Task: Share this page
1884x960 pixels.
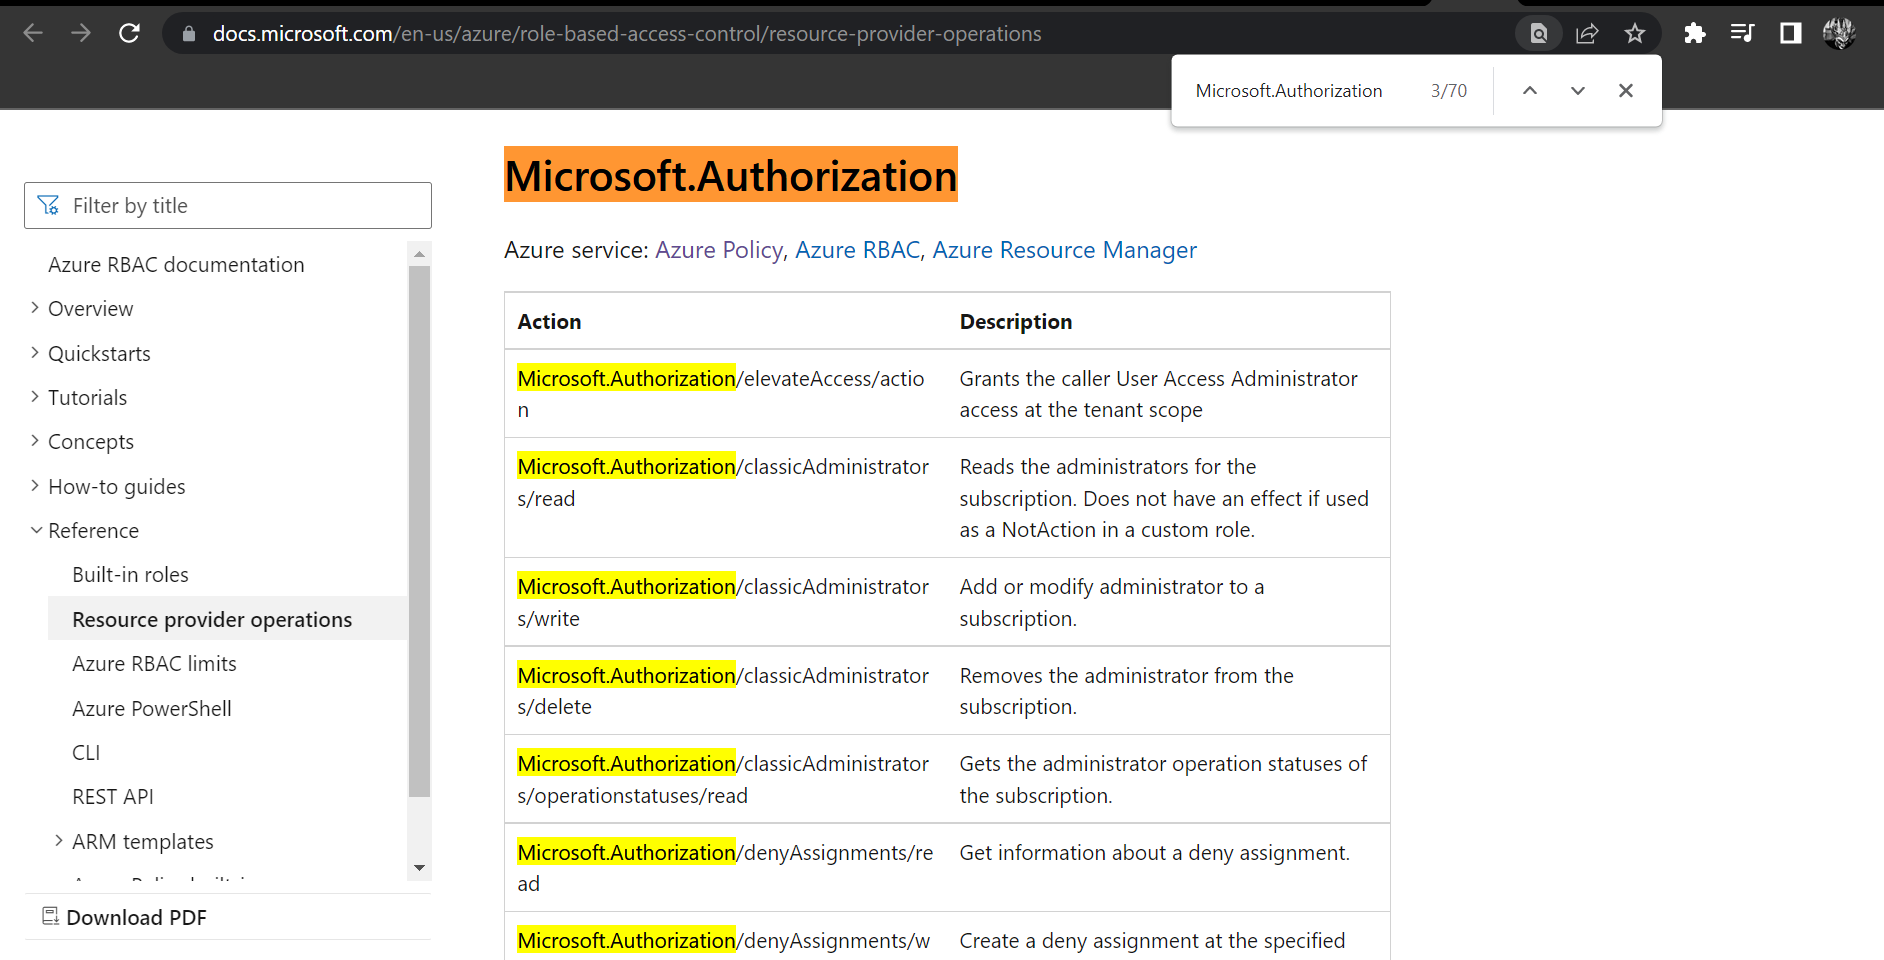Action: point(1587,33)
